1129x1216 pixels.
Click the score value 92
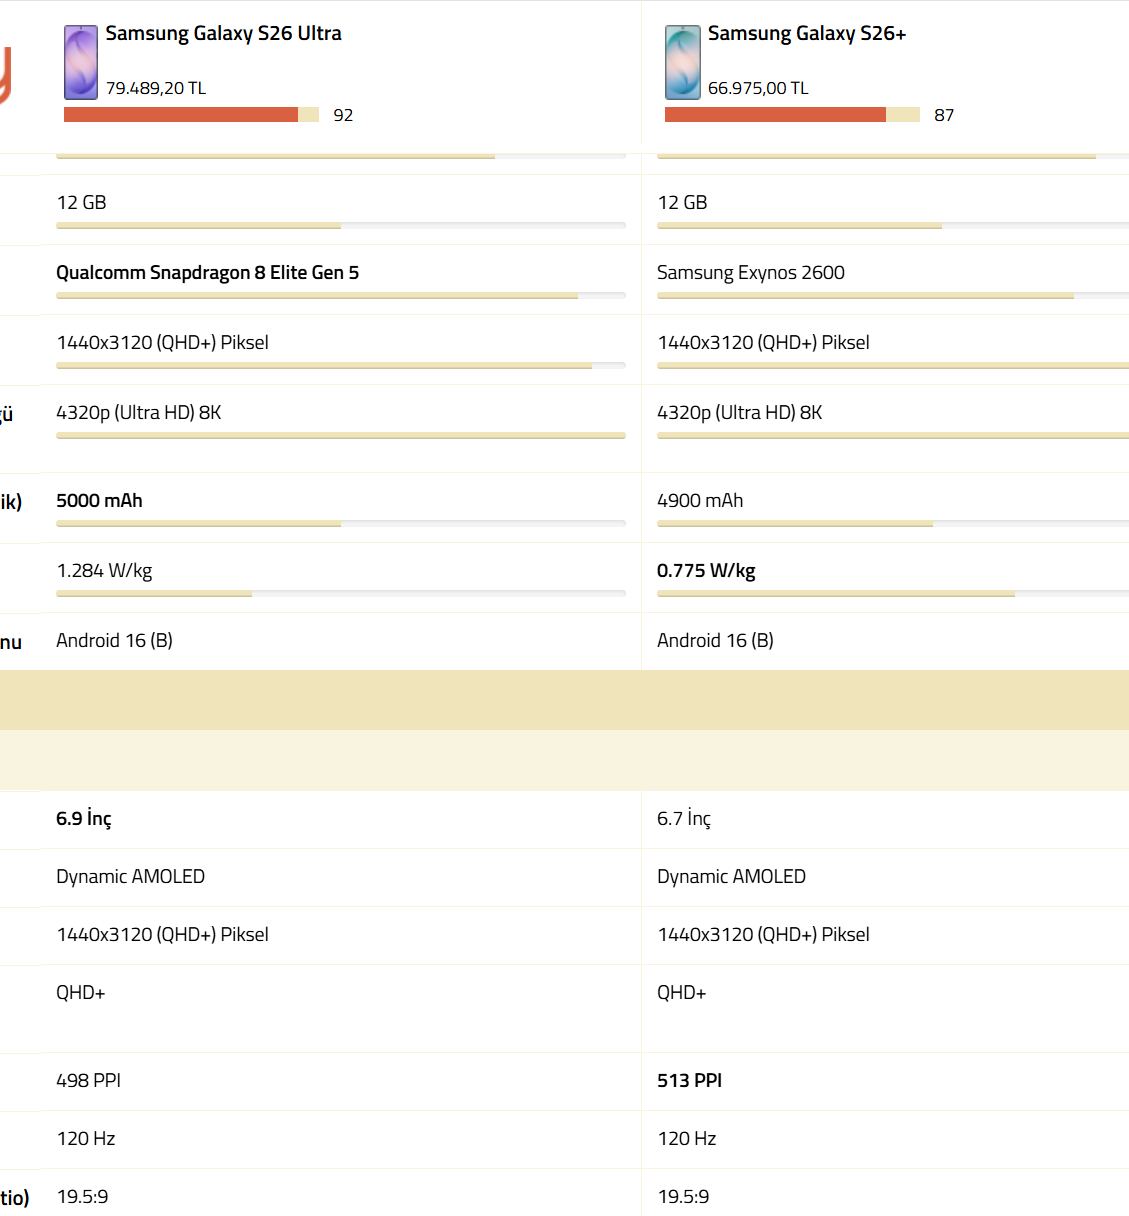click(343, 115)
